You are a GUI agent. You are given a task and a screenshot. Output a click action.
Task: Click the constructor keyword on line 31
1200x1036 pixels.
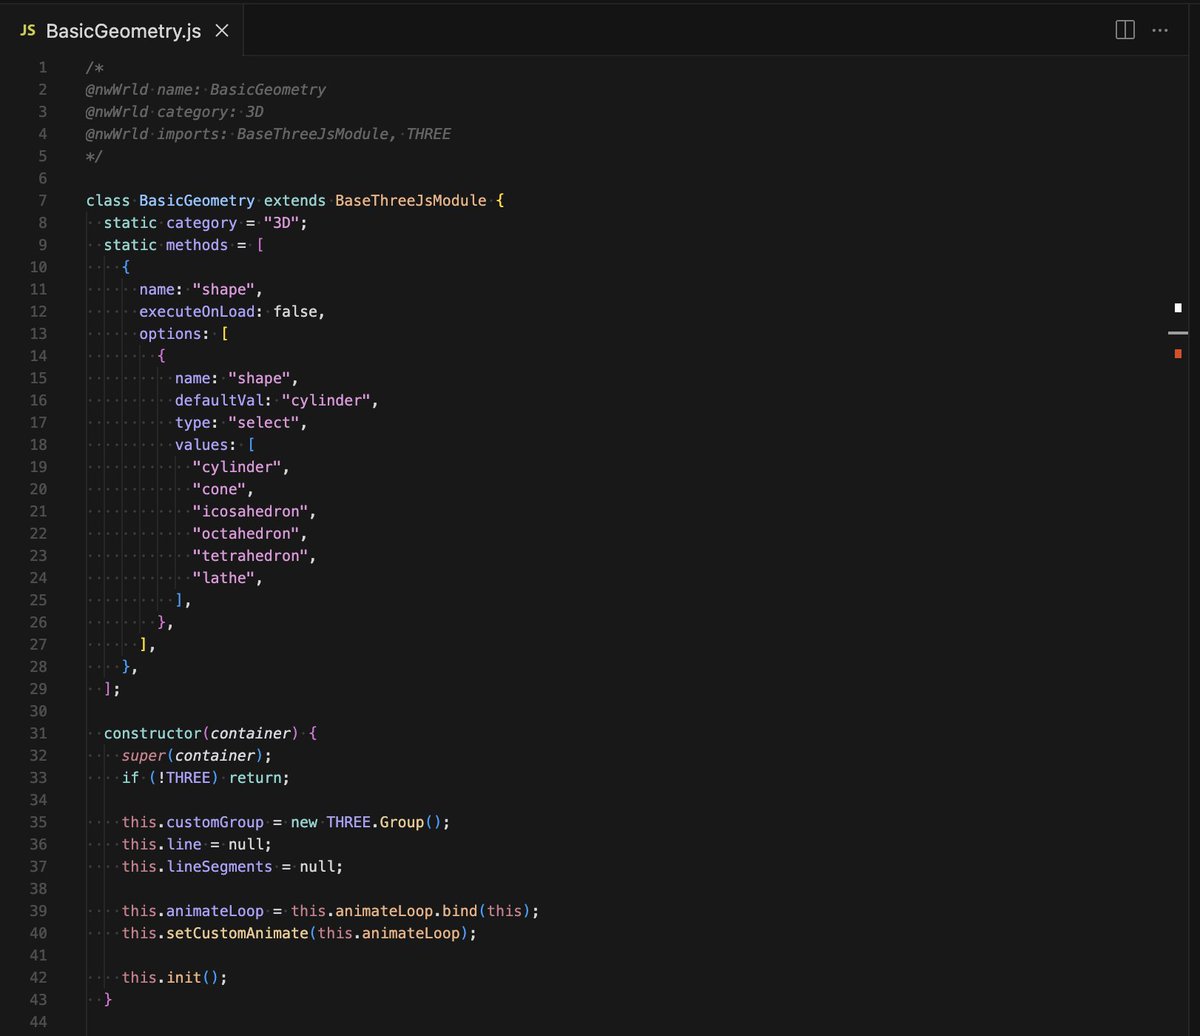(x=153, y=733)
